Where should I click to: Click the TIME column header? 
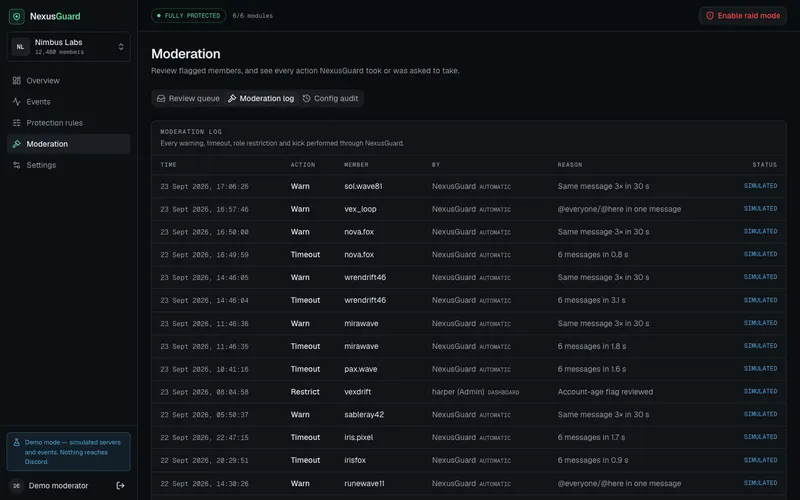[168, 165]
